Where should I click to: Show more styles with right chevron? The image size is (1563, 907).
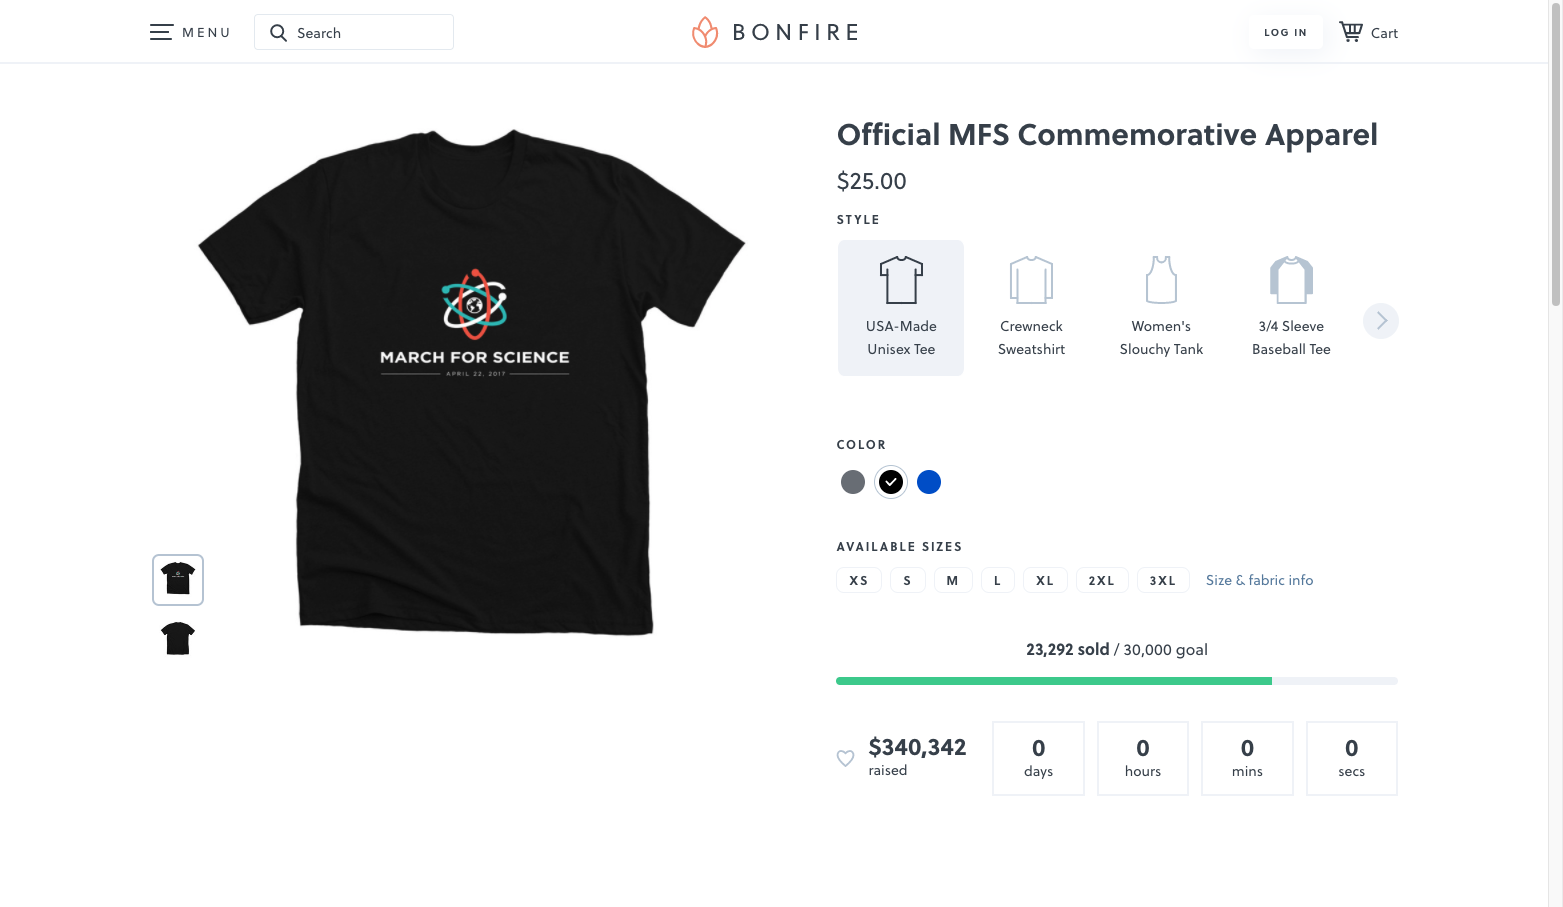click(1381, 321)
